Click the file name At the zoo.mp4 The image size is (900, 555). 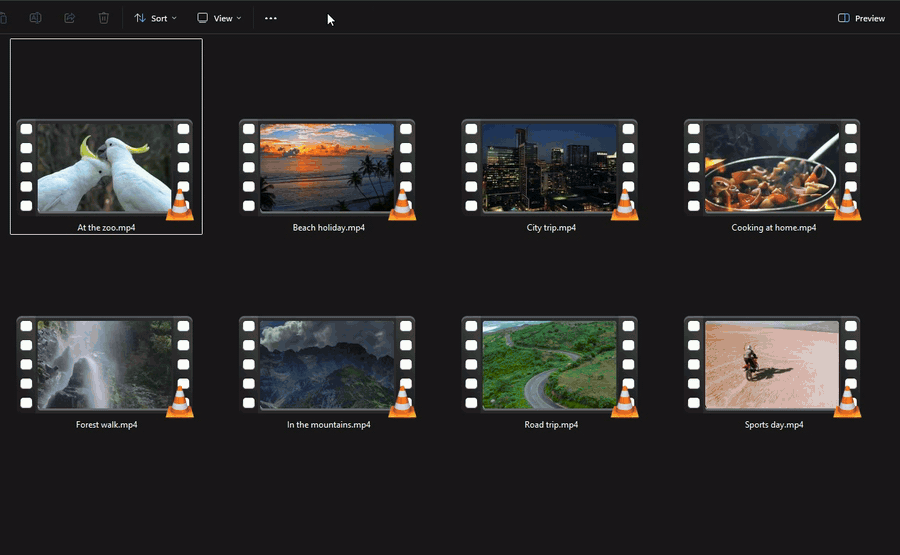click(x=106, y=227)
